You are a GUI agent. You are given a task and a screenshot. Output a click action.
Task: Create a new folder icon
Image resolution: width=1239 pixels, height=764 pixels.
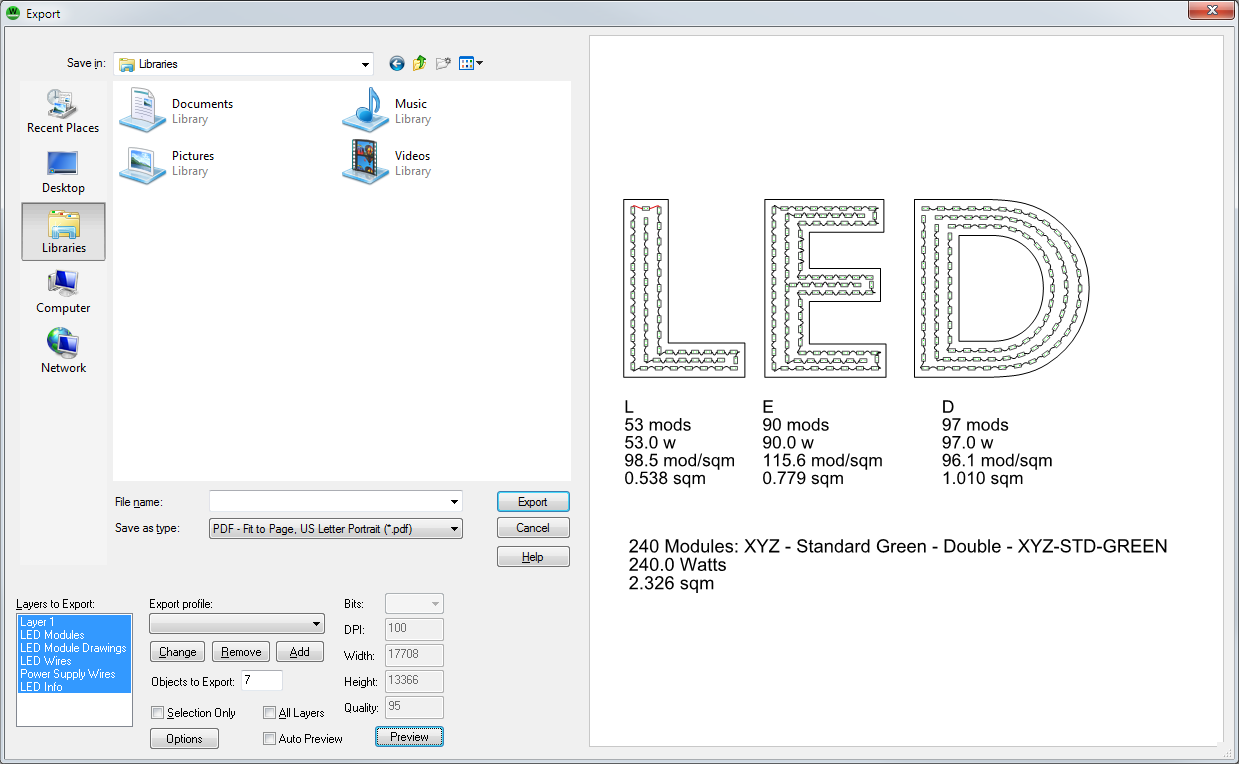pyautogui.click(x=443, y=64)
